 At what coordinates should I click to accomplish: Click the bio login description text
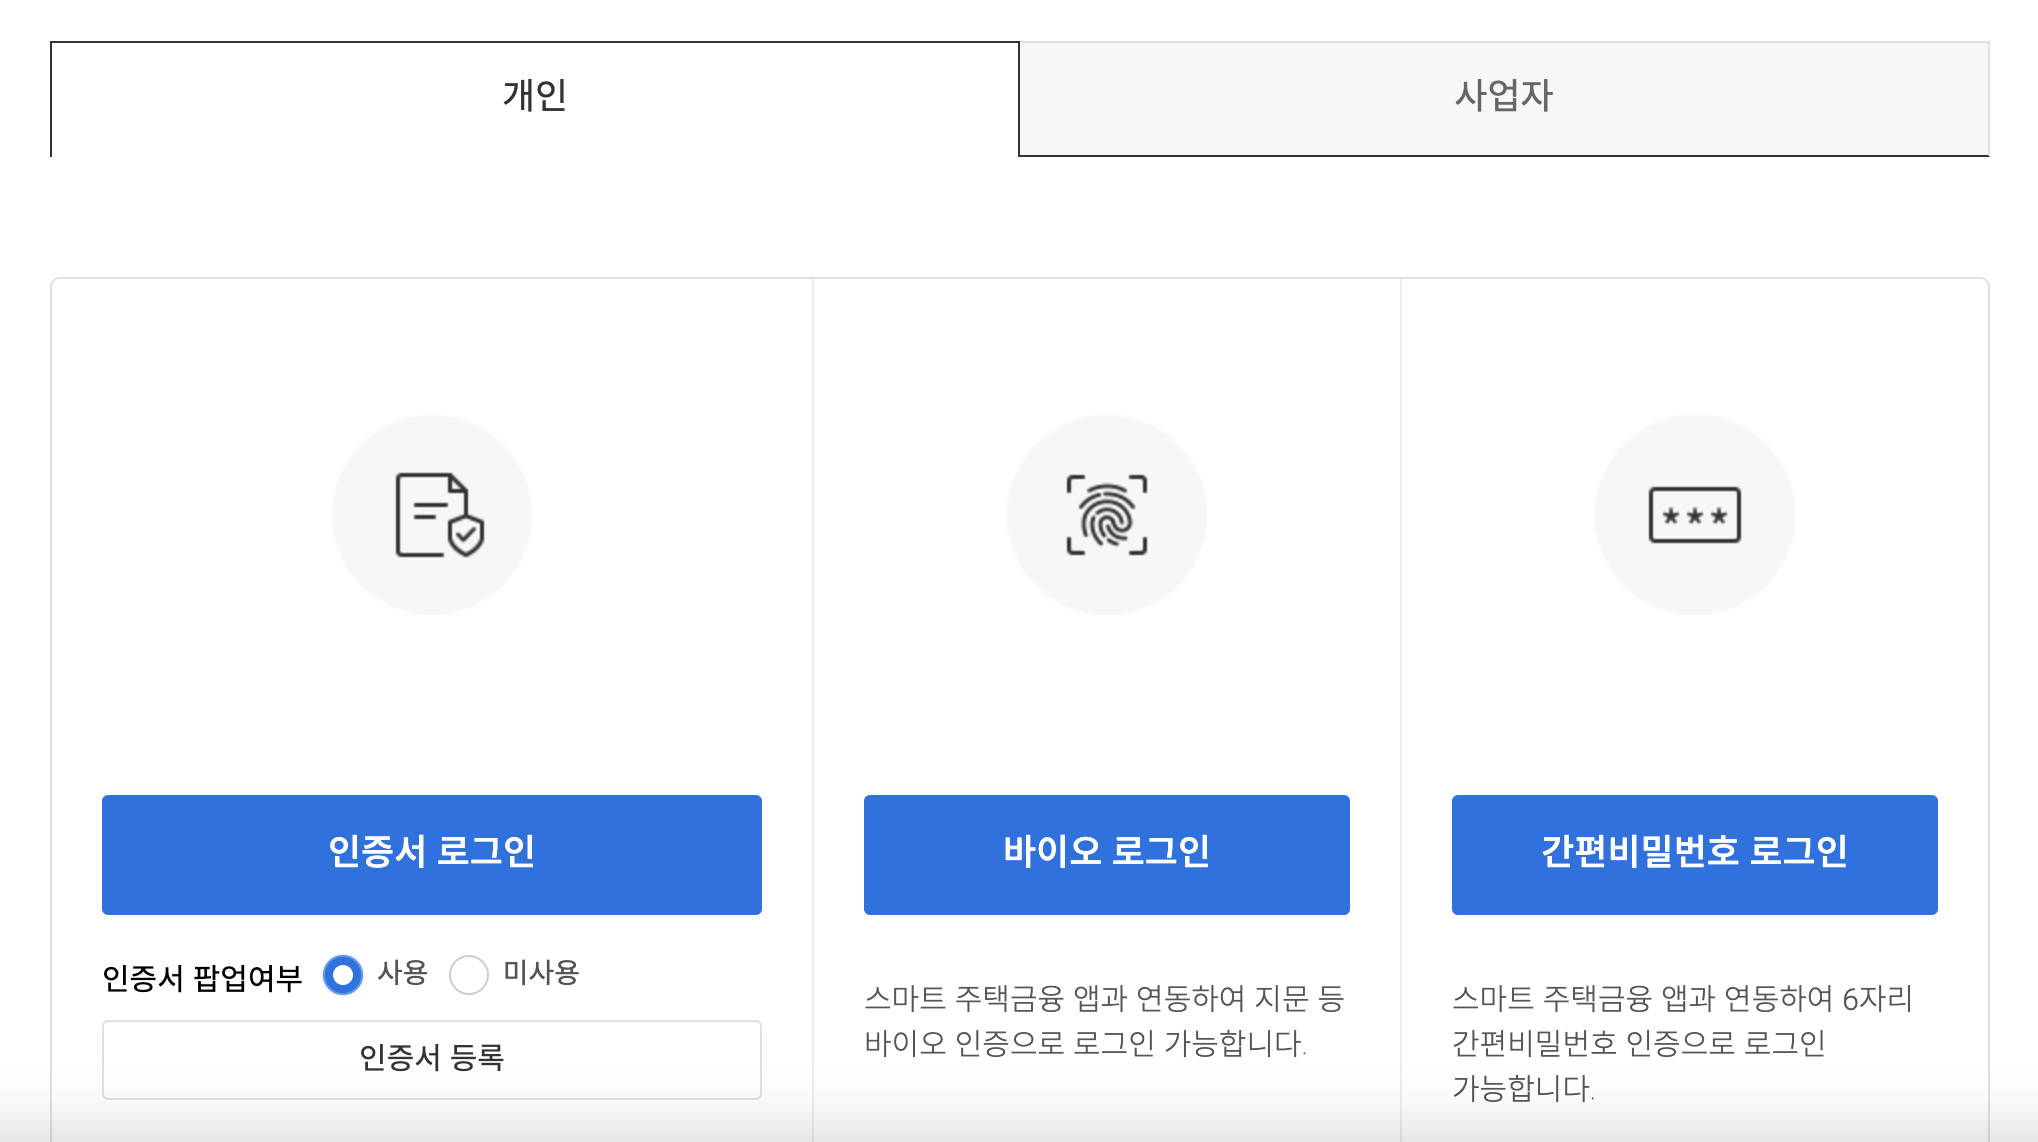click(1104, 1020)
